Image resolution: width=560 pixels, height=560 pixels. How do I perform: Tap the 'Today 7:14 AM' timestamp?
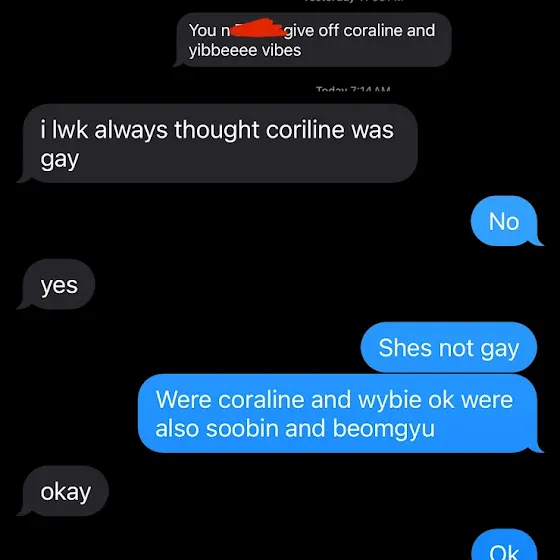tap(353, 89)
